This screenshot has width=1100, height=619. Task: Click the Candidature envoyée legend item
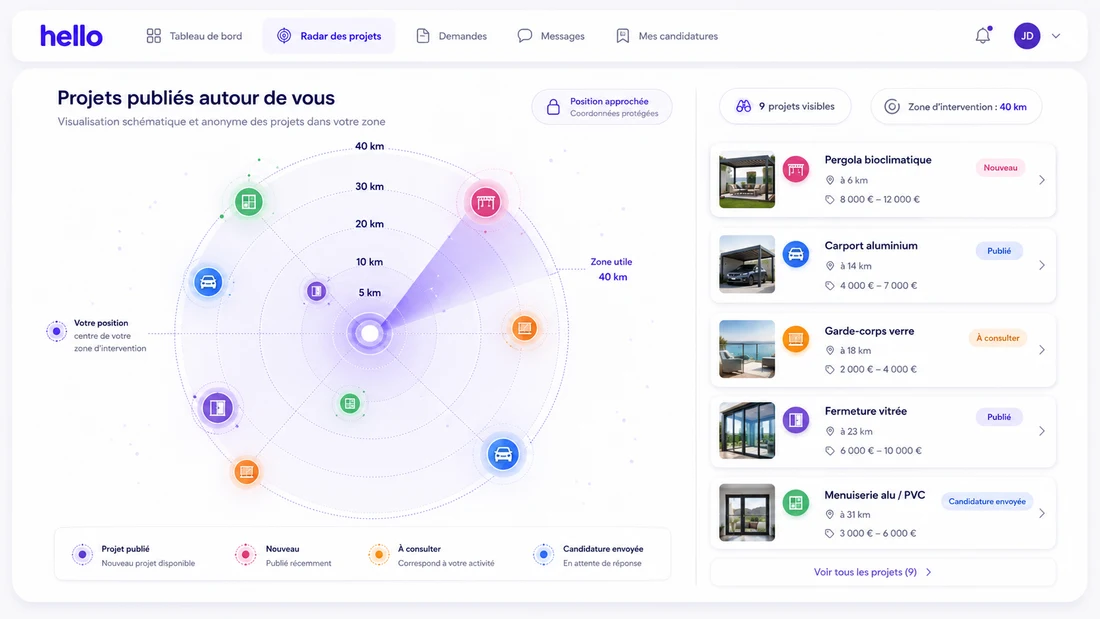click(588, 555)
